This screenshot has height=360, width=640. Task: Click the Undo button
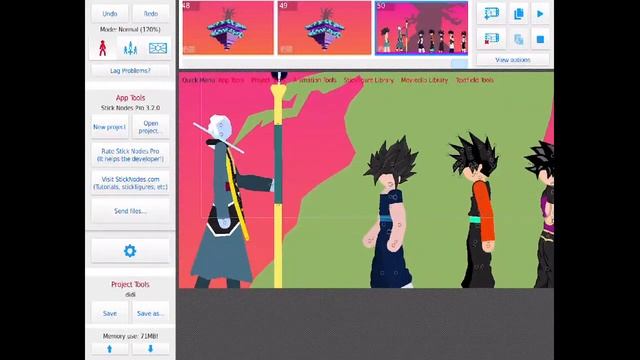[x=109, y=13]
